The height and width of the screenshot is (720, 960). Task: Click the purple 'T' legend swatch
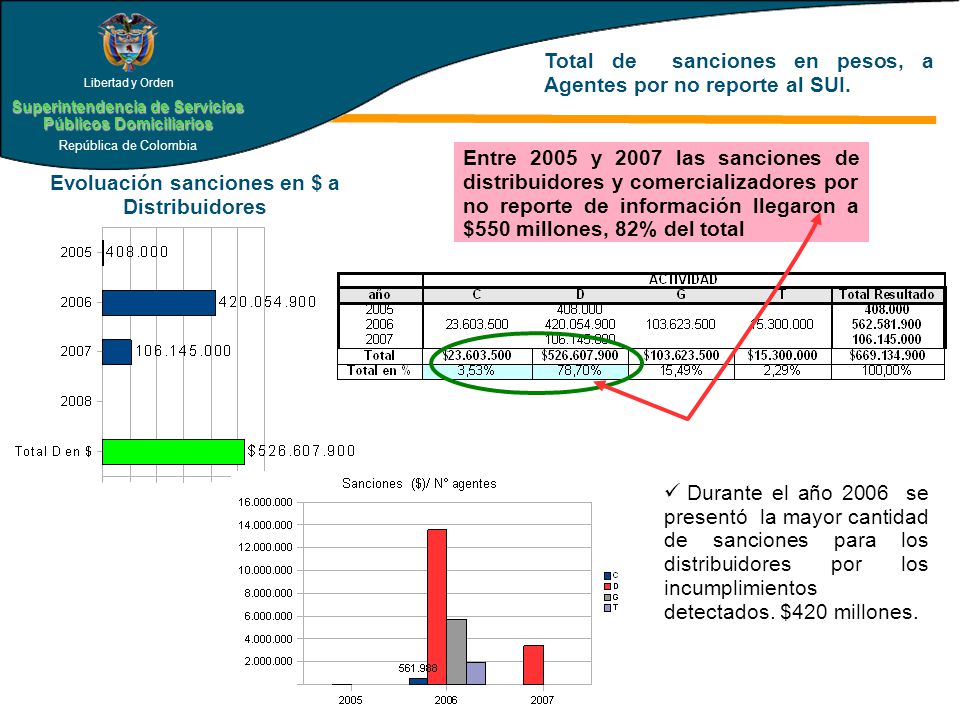(607, 608)
